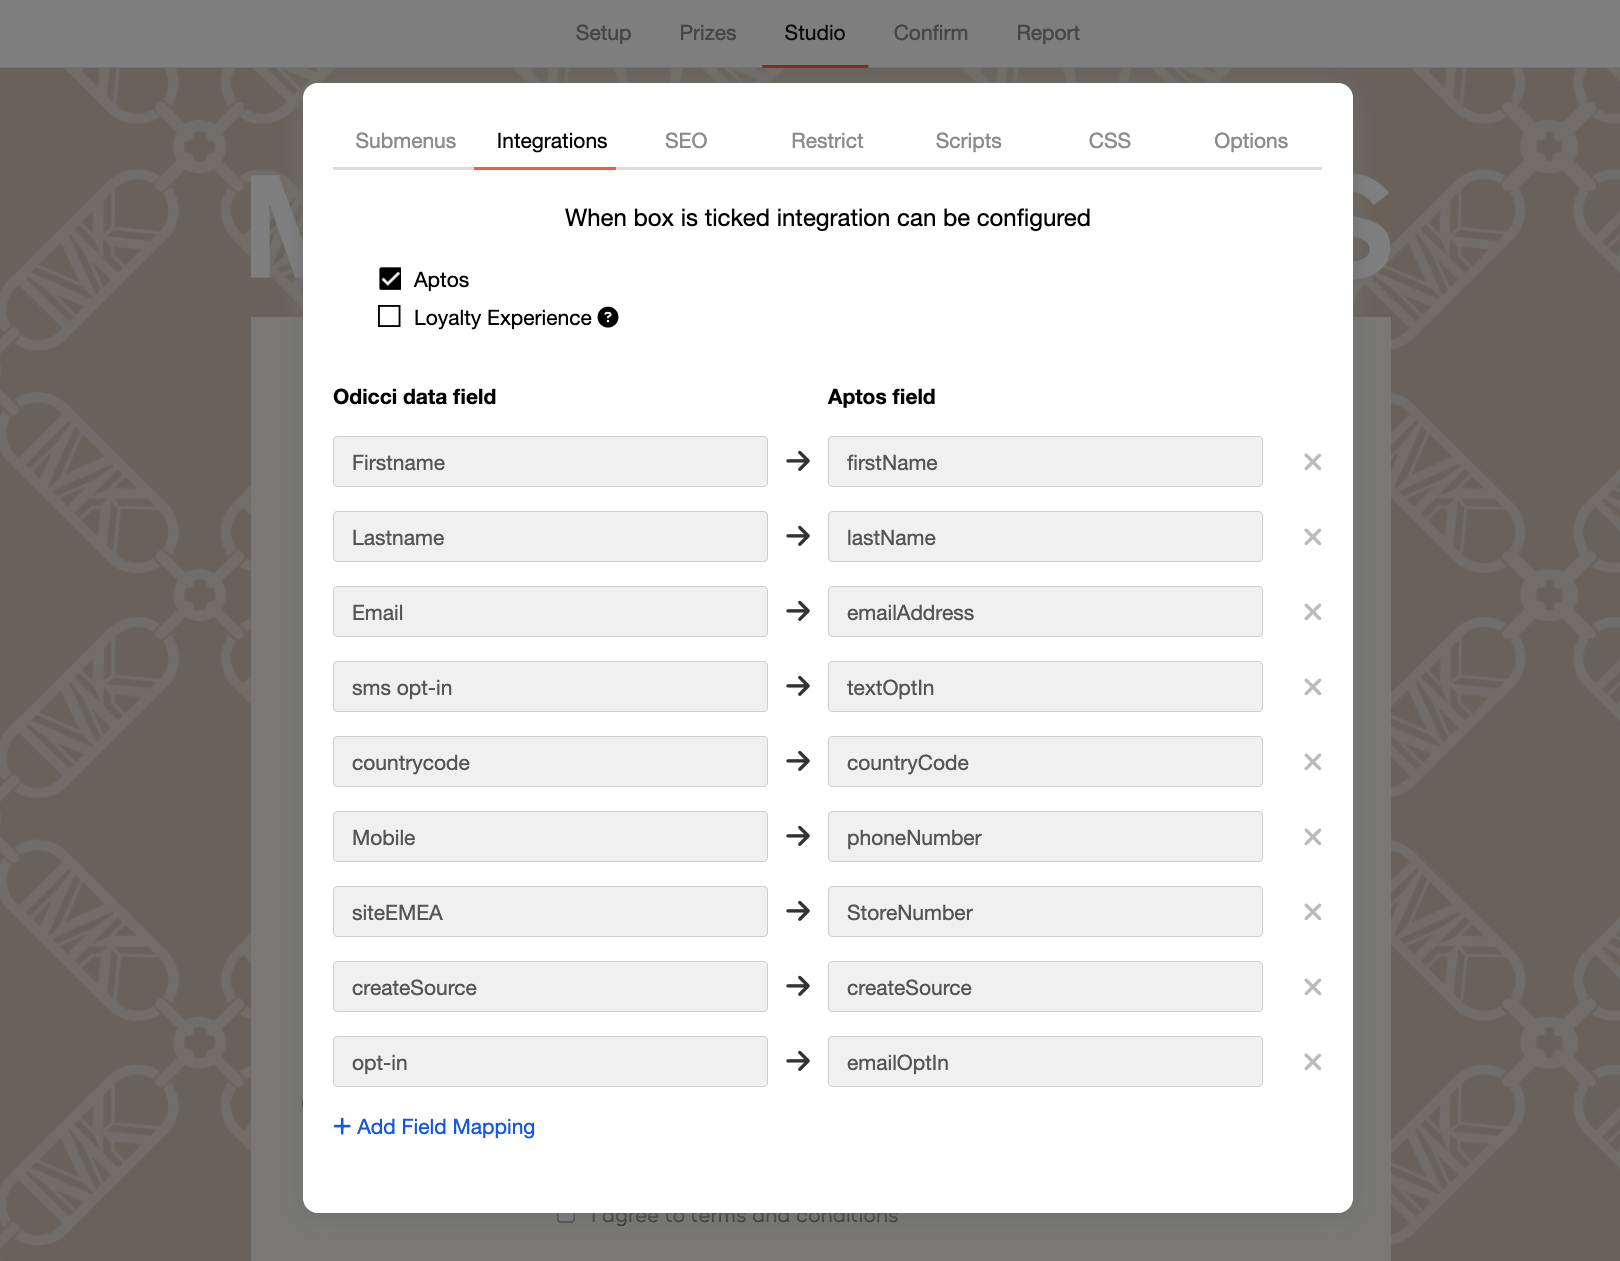1620x1261 pixels.
Task: Remove the countrycode mapping row
Action: [1313, 762]
